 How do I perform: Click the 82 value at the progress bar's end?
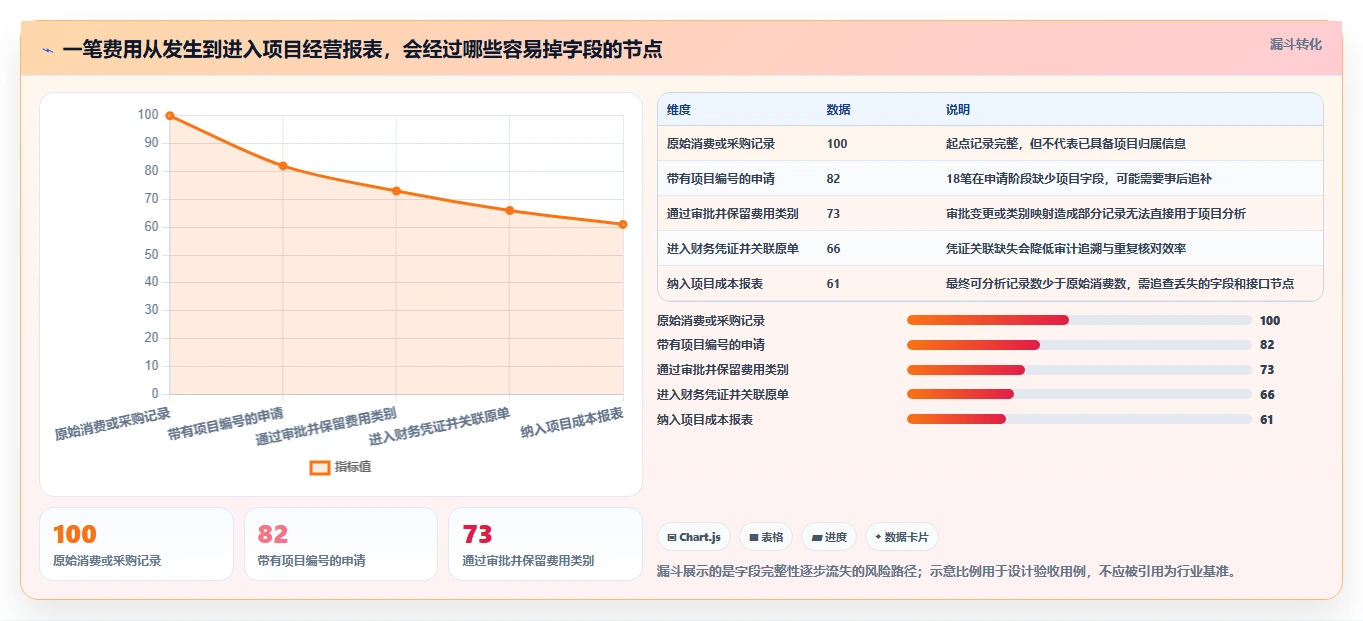[x=1267, y=345]
